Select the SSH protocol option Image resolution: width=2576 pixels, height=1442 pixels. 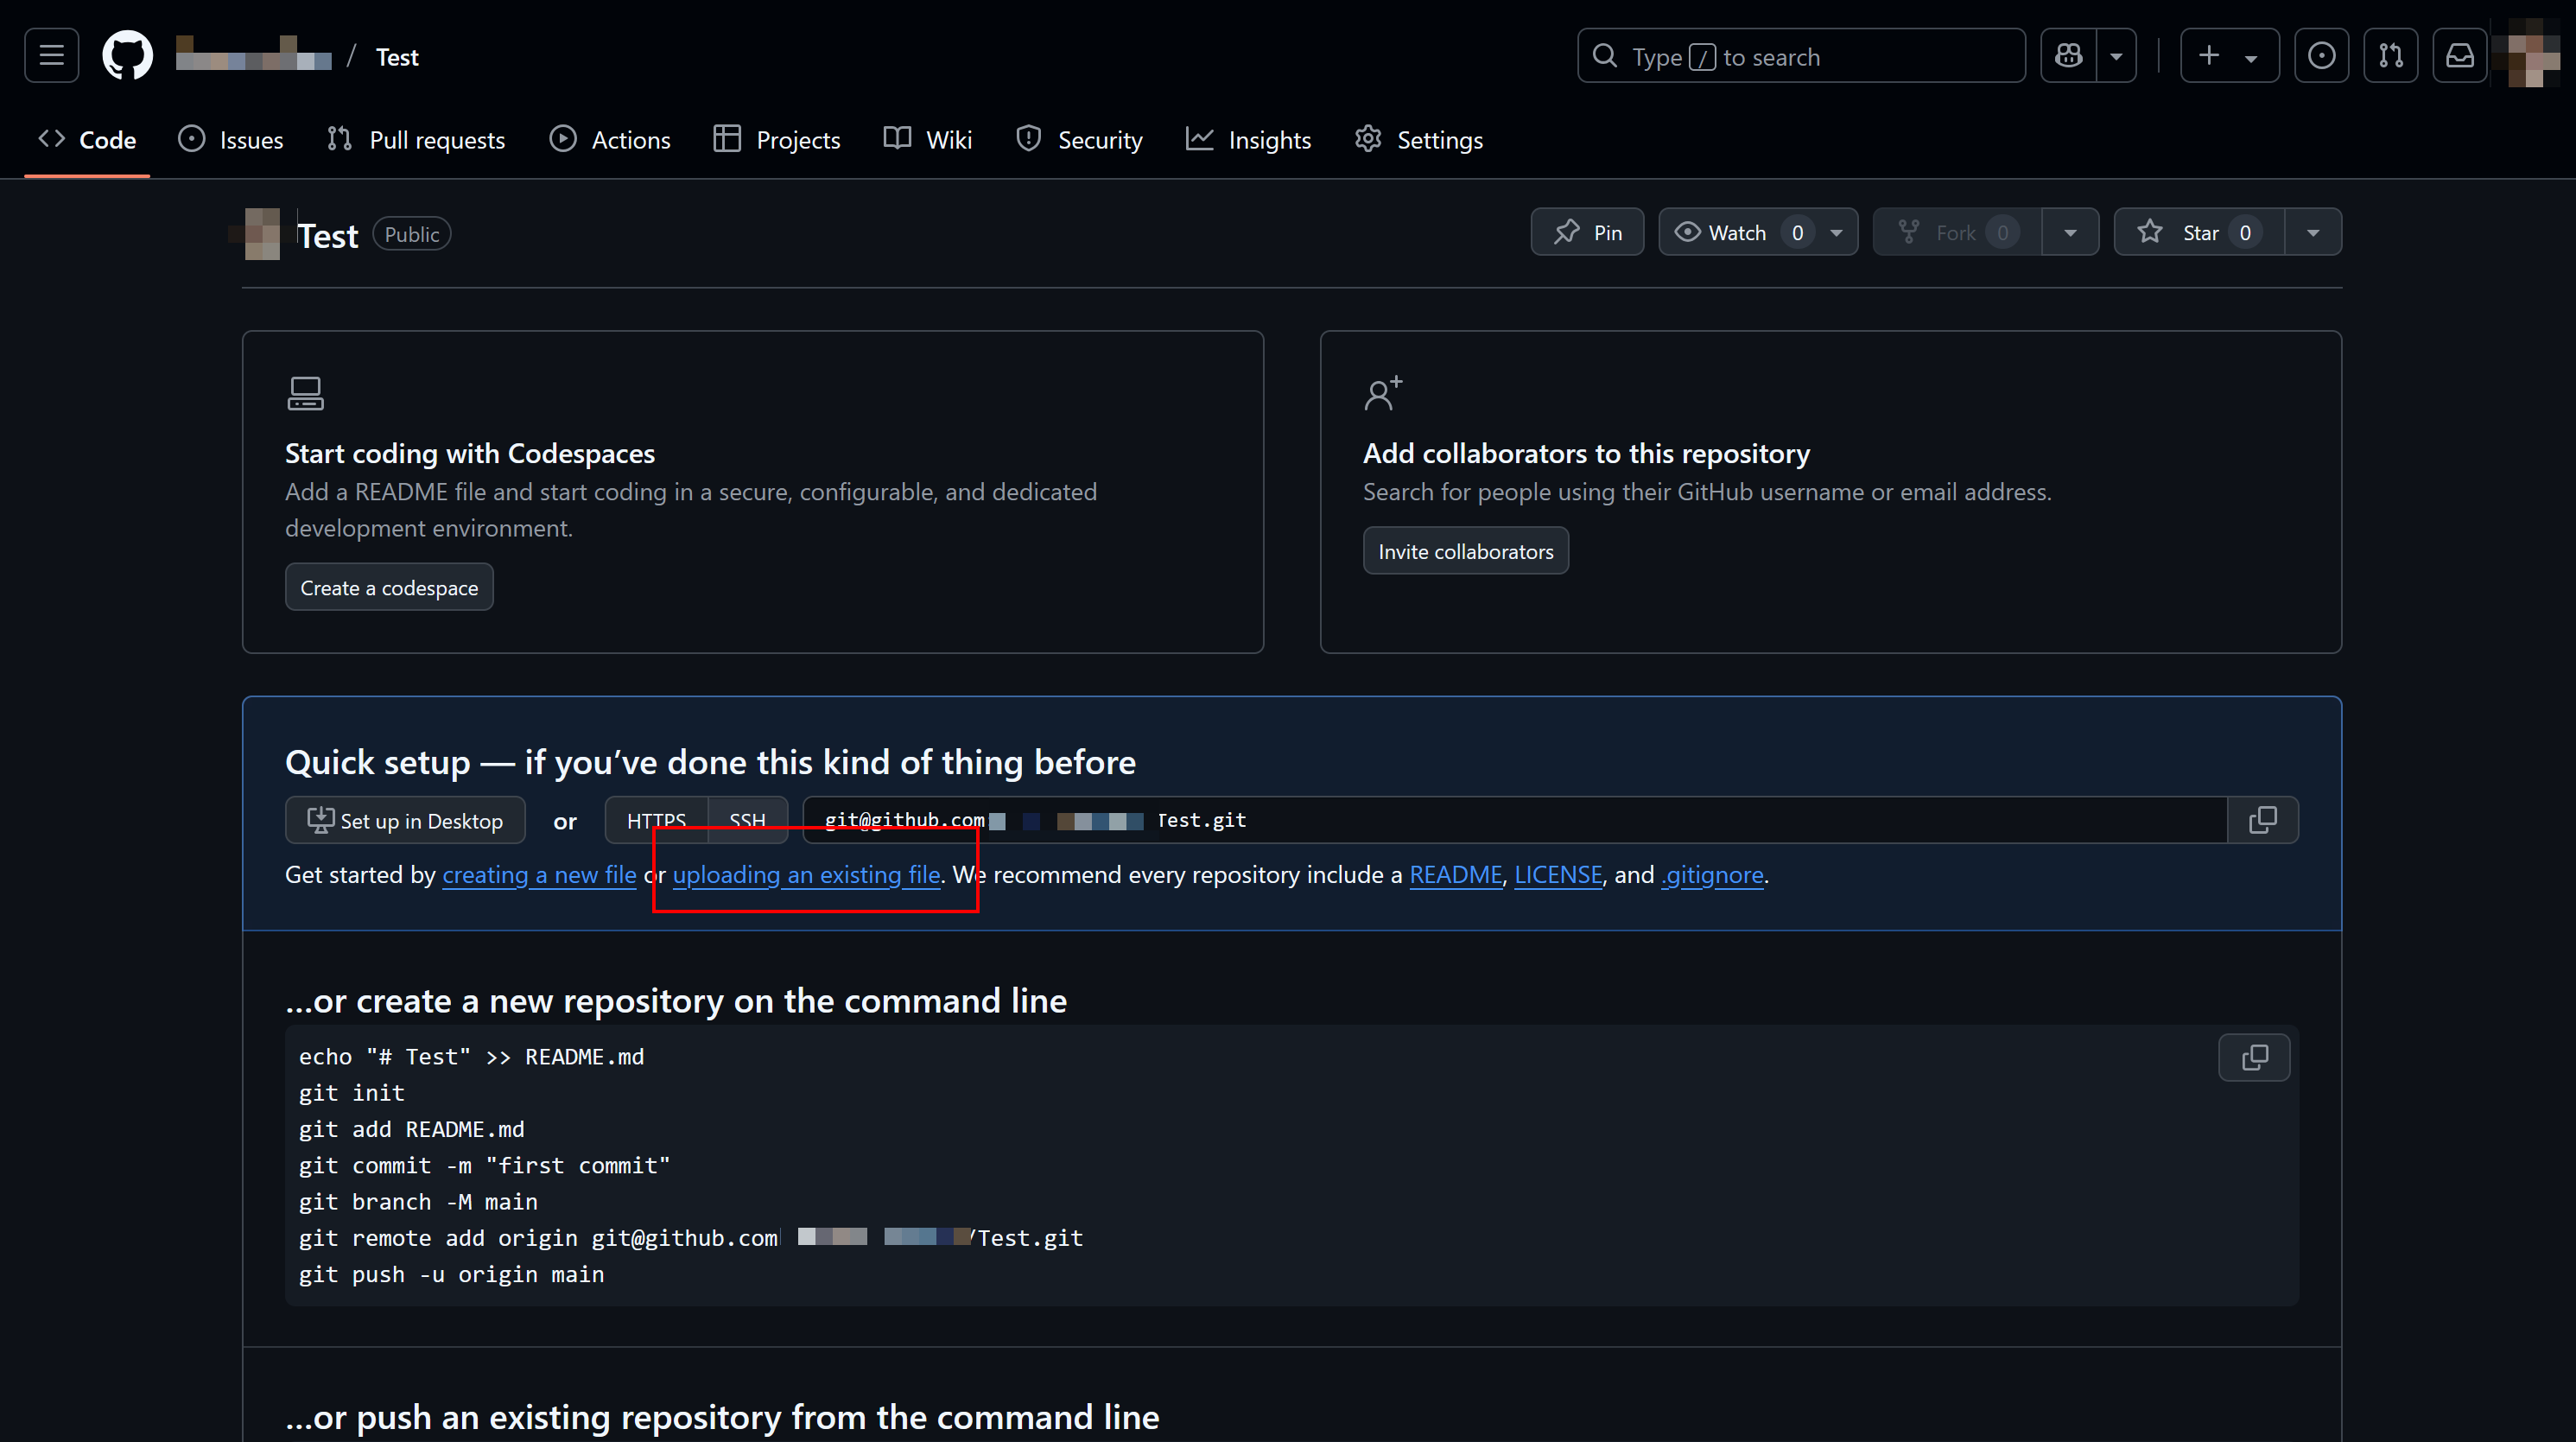748,819
